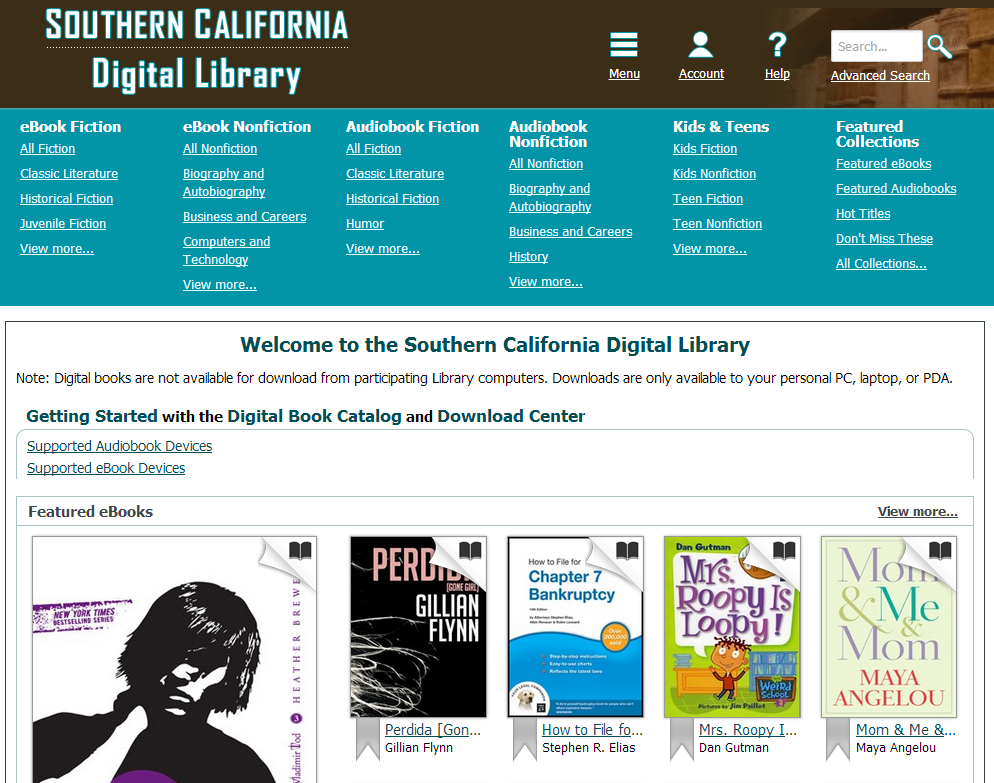
Task: Open All Nonfiction under Audiobook Nonfiction
Action: coord(546,164)
